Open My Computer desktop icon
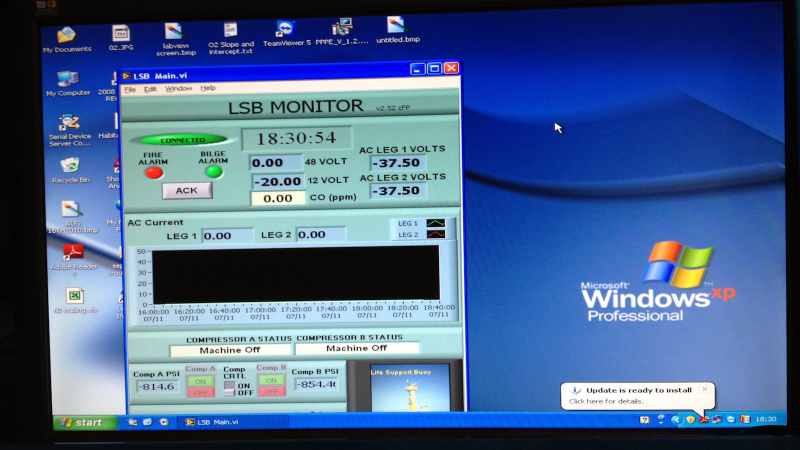The height and width of the screenshot is (450, 800). pos(68,84)
